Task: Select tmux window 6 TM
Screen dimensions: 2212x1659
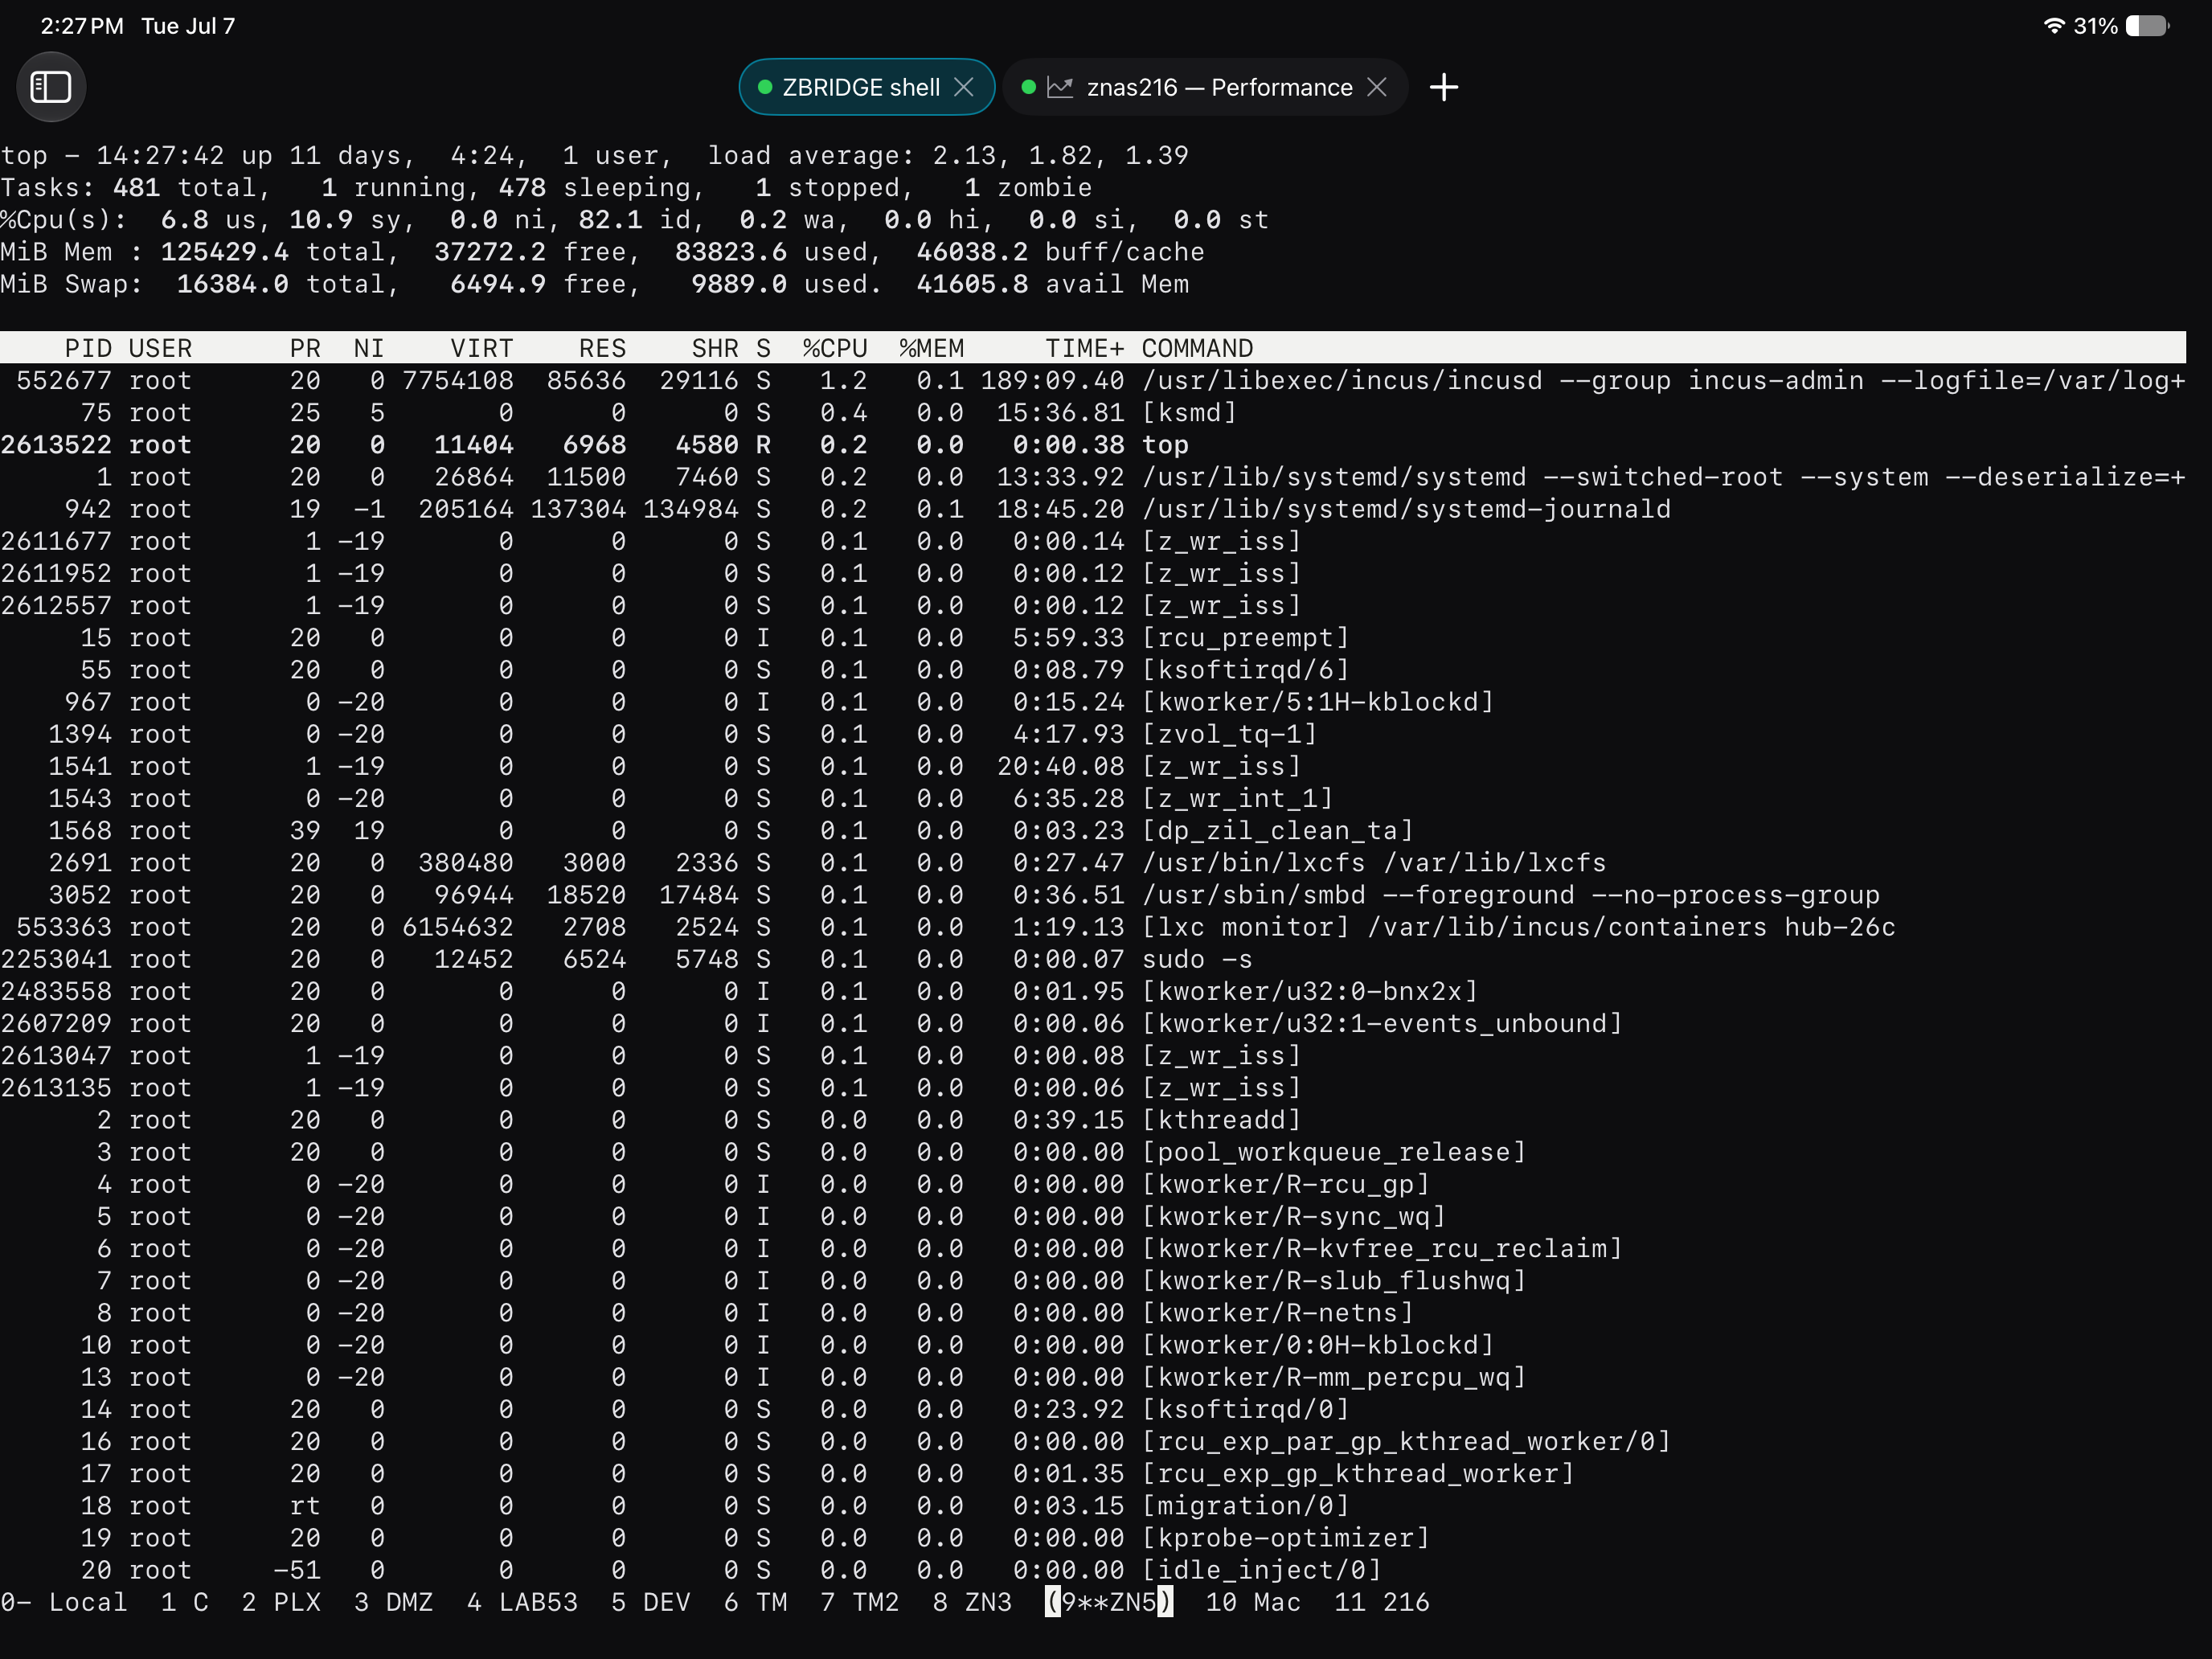Action: (755, 1602)
